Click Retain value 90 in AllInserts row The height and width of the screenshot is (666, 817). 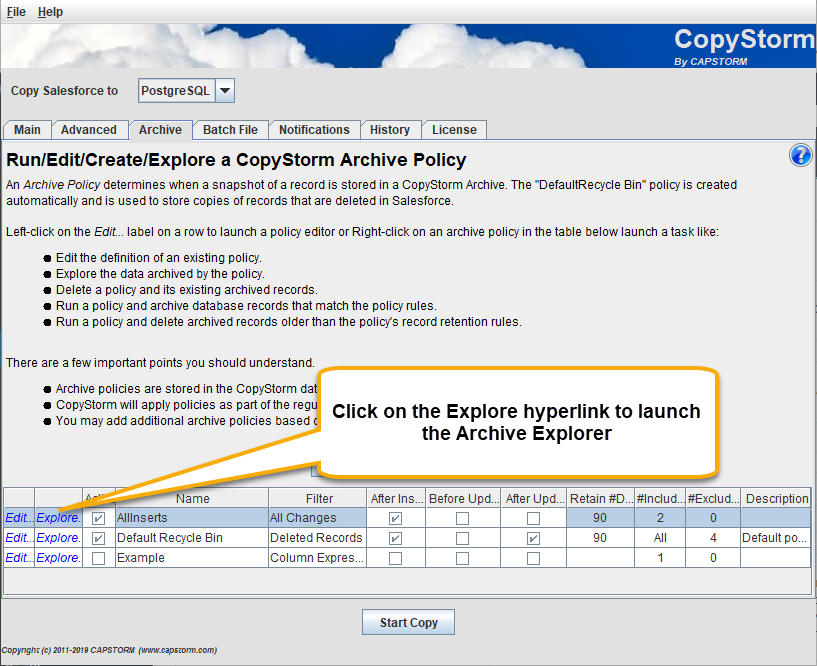point(600,518)
